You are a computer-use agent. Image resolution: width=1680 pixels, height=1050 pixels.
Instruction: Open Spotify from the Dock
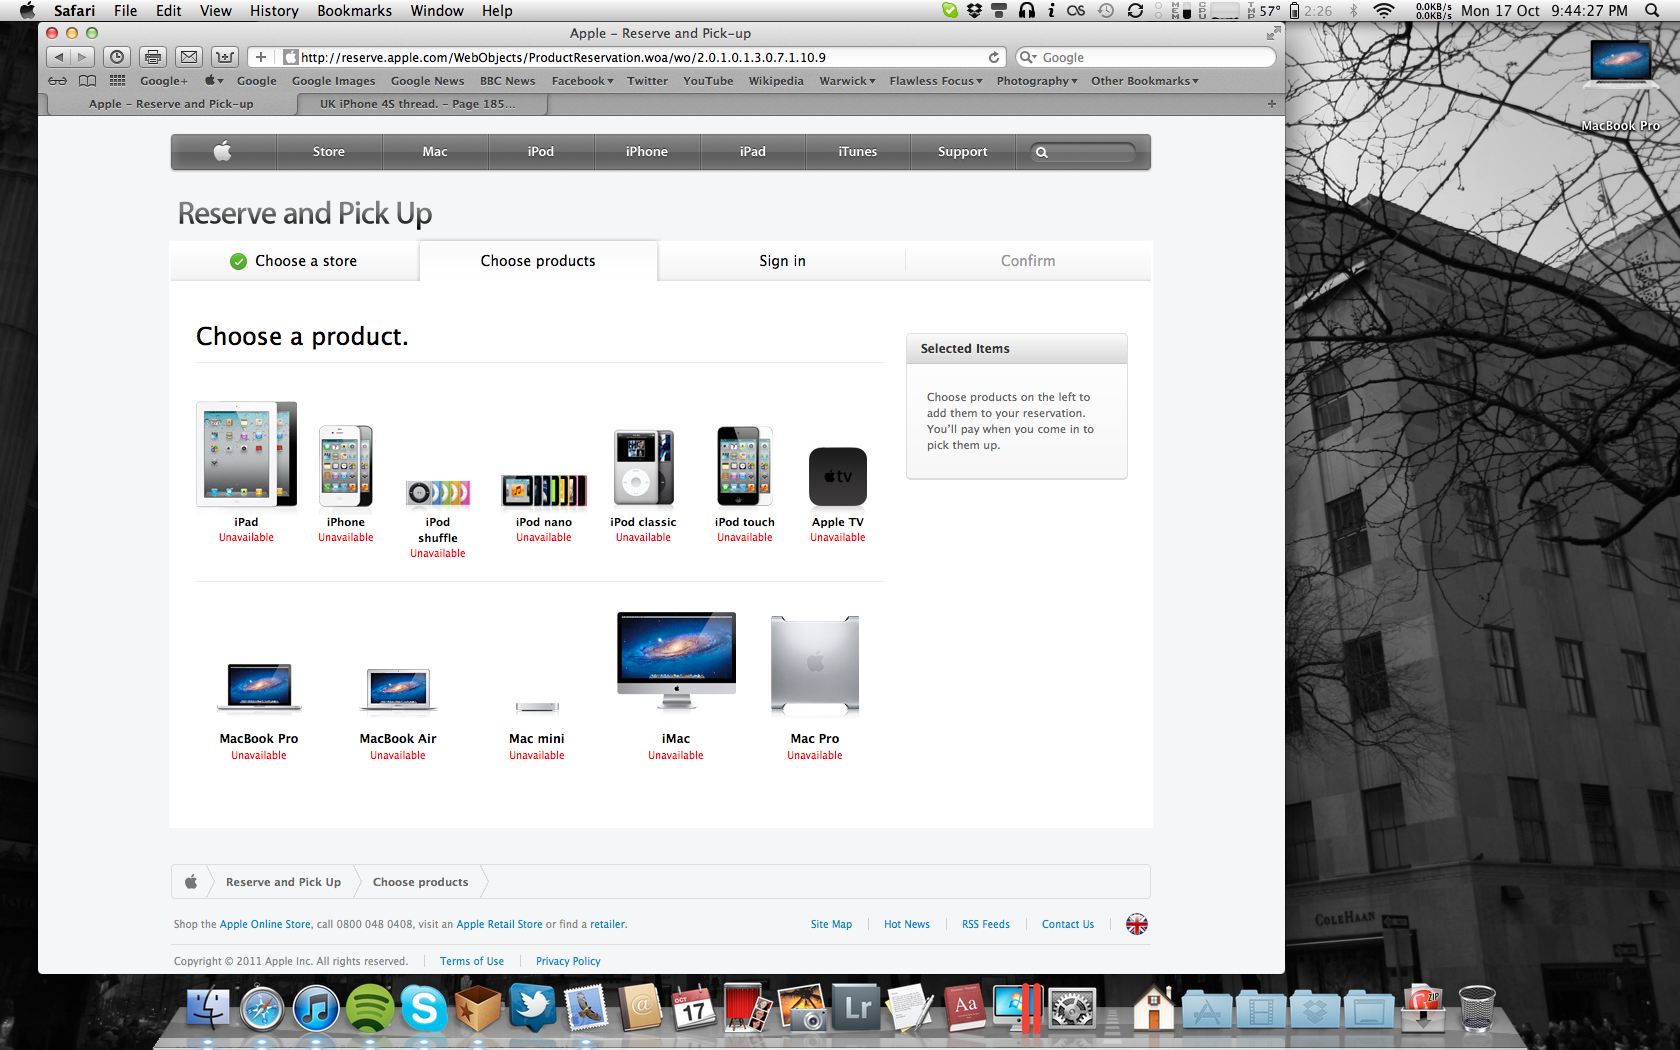pos(370,1008)
